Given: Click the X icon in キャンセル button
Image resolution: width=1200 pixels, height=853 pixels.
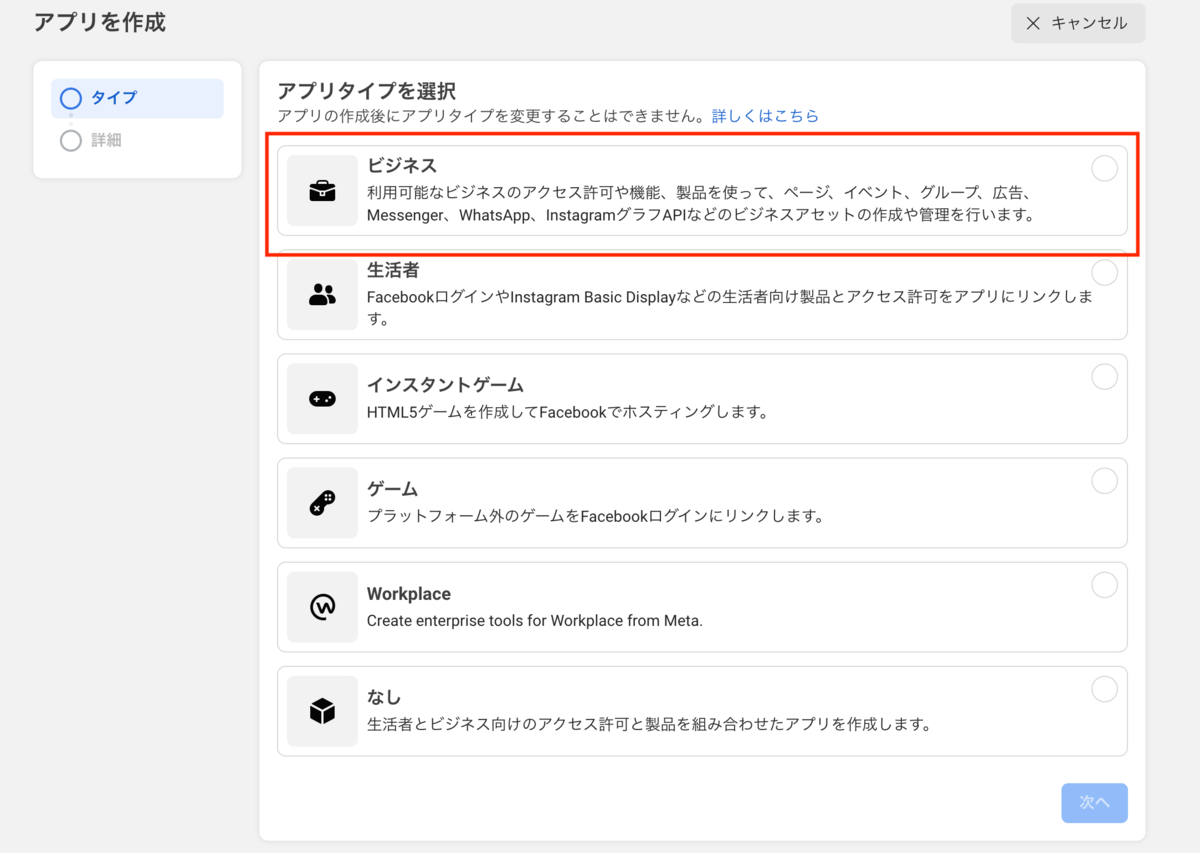Looking at the screenshot, I should (1034, 23).
